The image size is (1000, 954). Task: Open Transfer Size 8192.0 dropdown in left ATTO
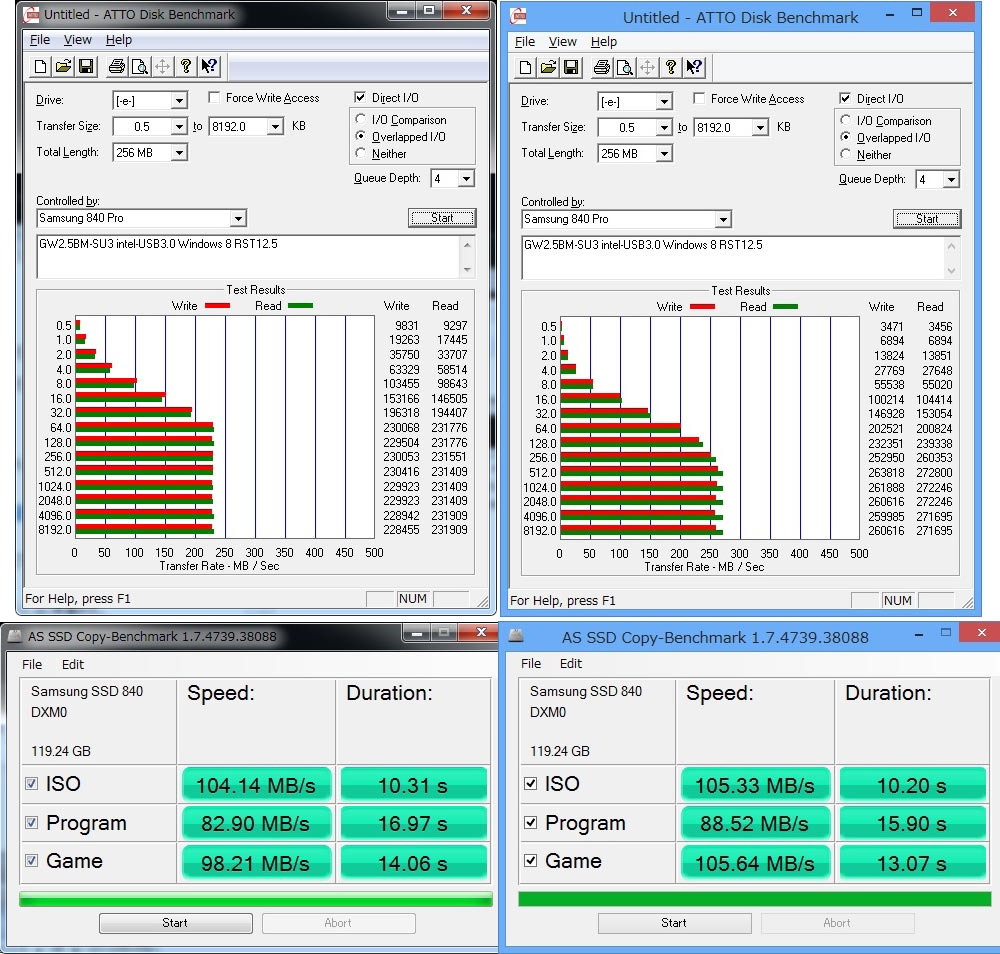tap(275, 126)
